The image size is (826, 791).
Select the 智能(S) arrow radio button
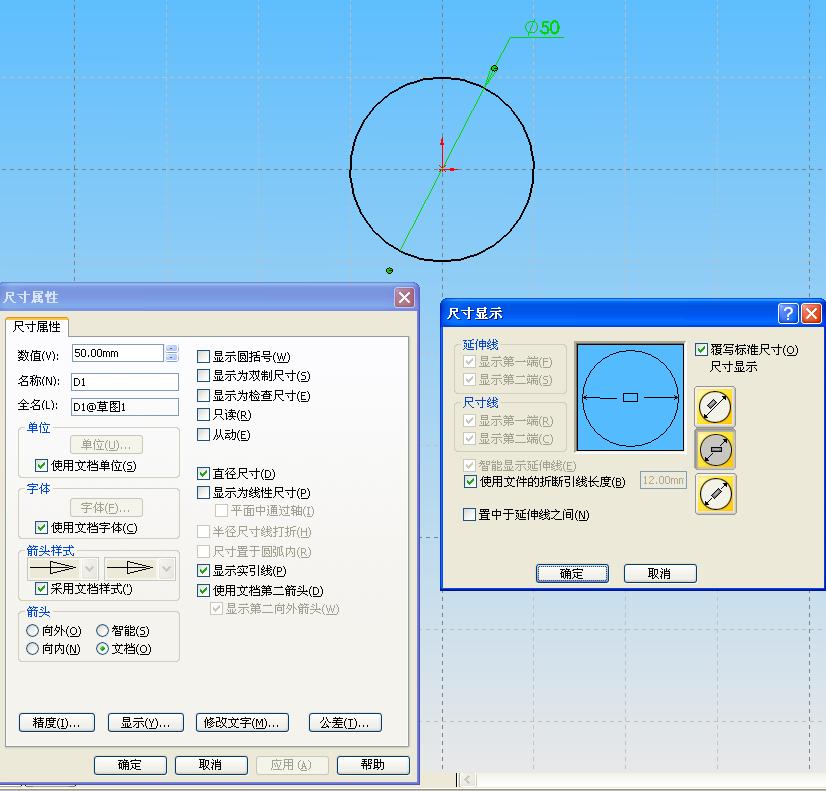coord(102,630)
